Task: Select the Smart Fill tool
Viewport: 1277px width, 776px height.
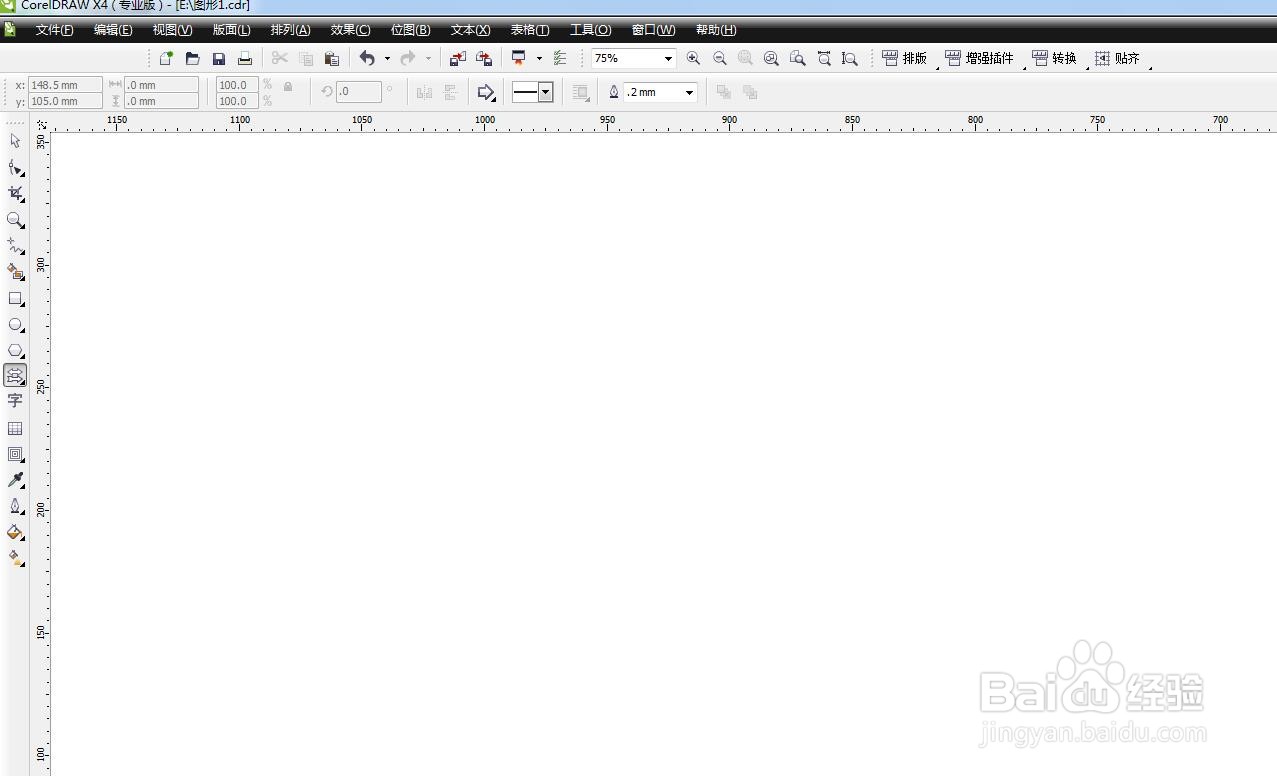Action: (x=15, y=272)
